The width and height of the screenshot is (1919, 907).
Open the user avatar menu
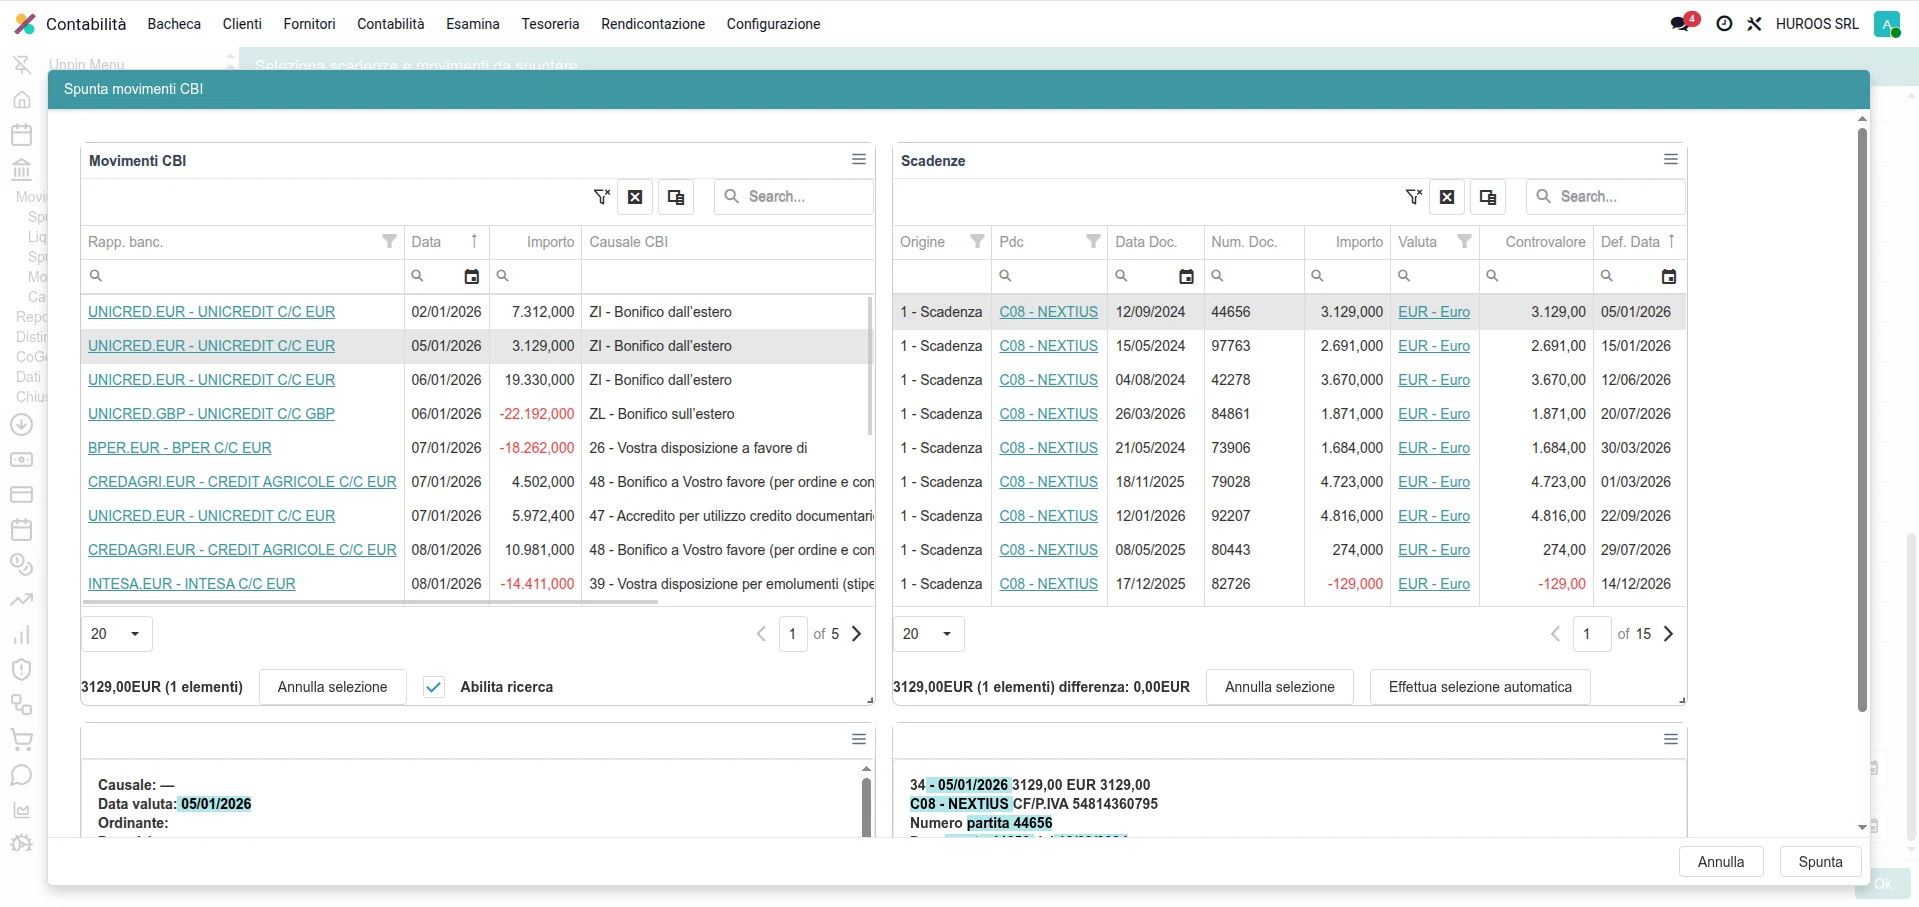(1887, 24)
